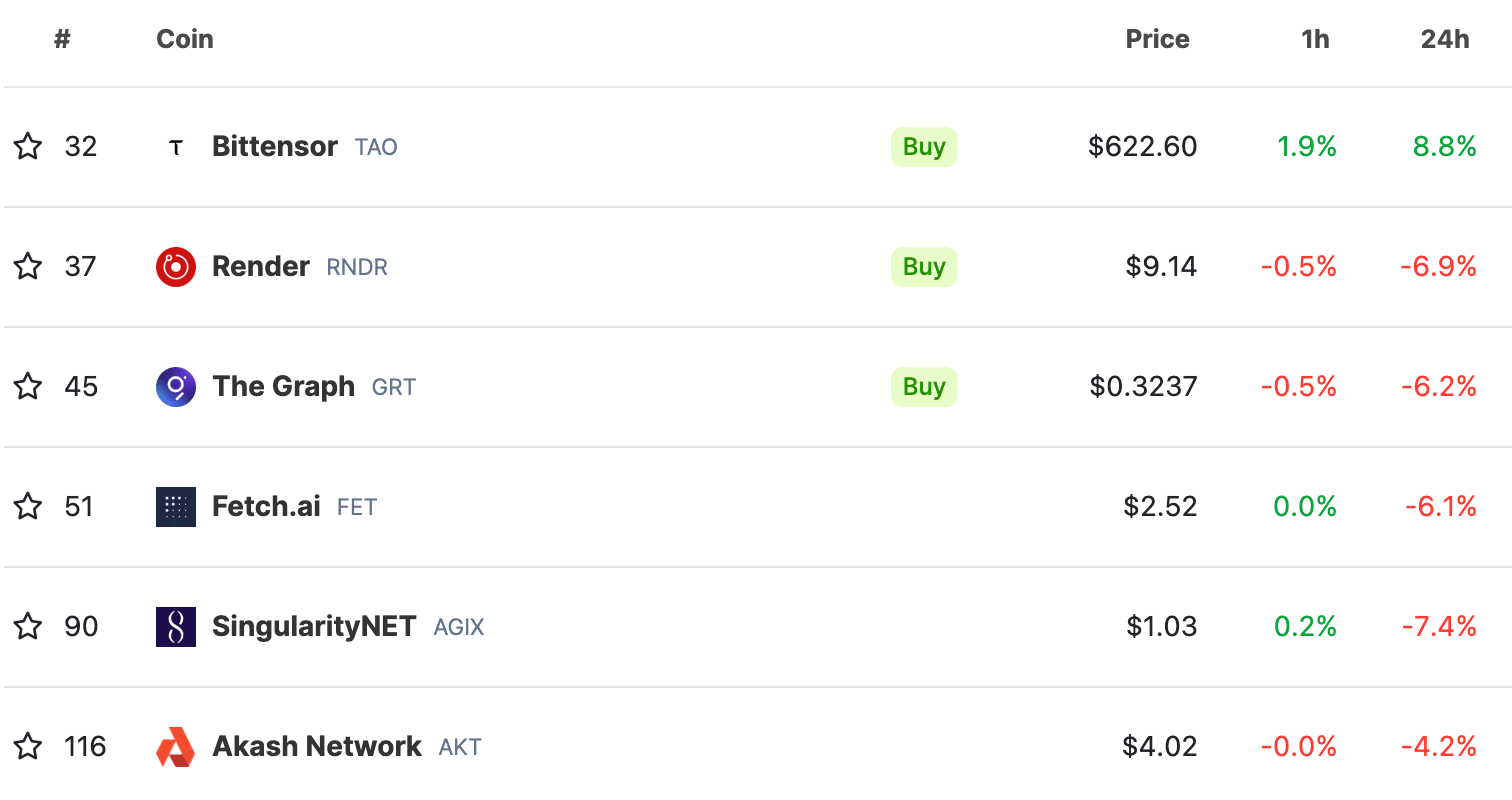The height and width of the screenshot is (800, 1512).
Task: Sort the table by Price column
Action: (1157, 39)
